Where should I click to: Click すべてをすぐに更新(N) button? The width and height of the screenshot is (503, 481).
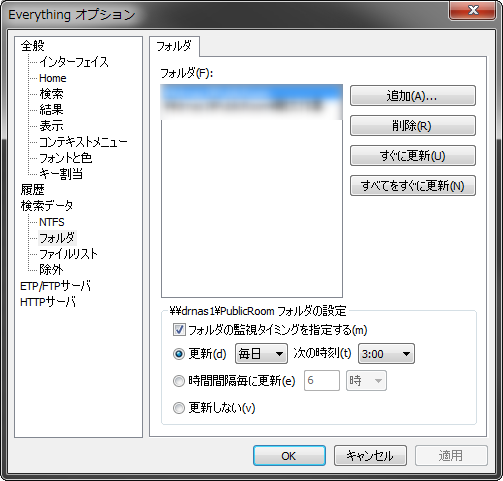[413, 186]
